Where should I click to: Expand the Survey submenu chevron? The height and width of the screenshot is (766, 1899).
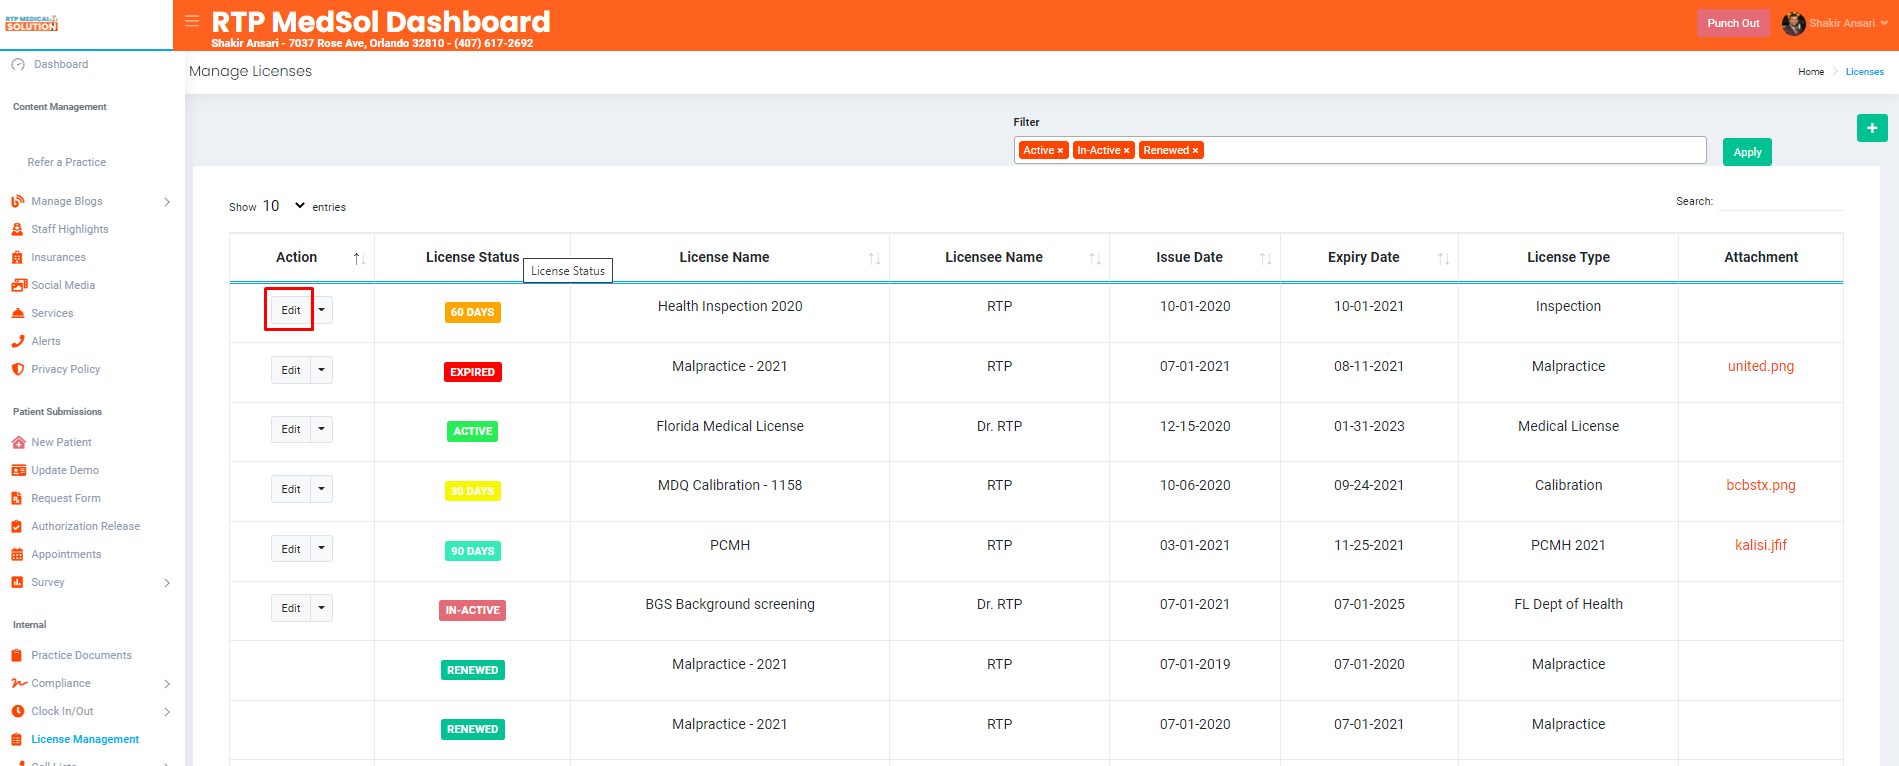(167, 583)
